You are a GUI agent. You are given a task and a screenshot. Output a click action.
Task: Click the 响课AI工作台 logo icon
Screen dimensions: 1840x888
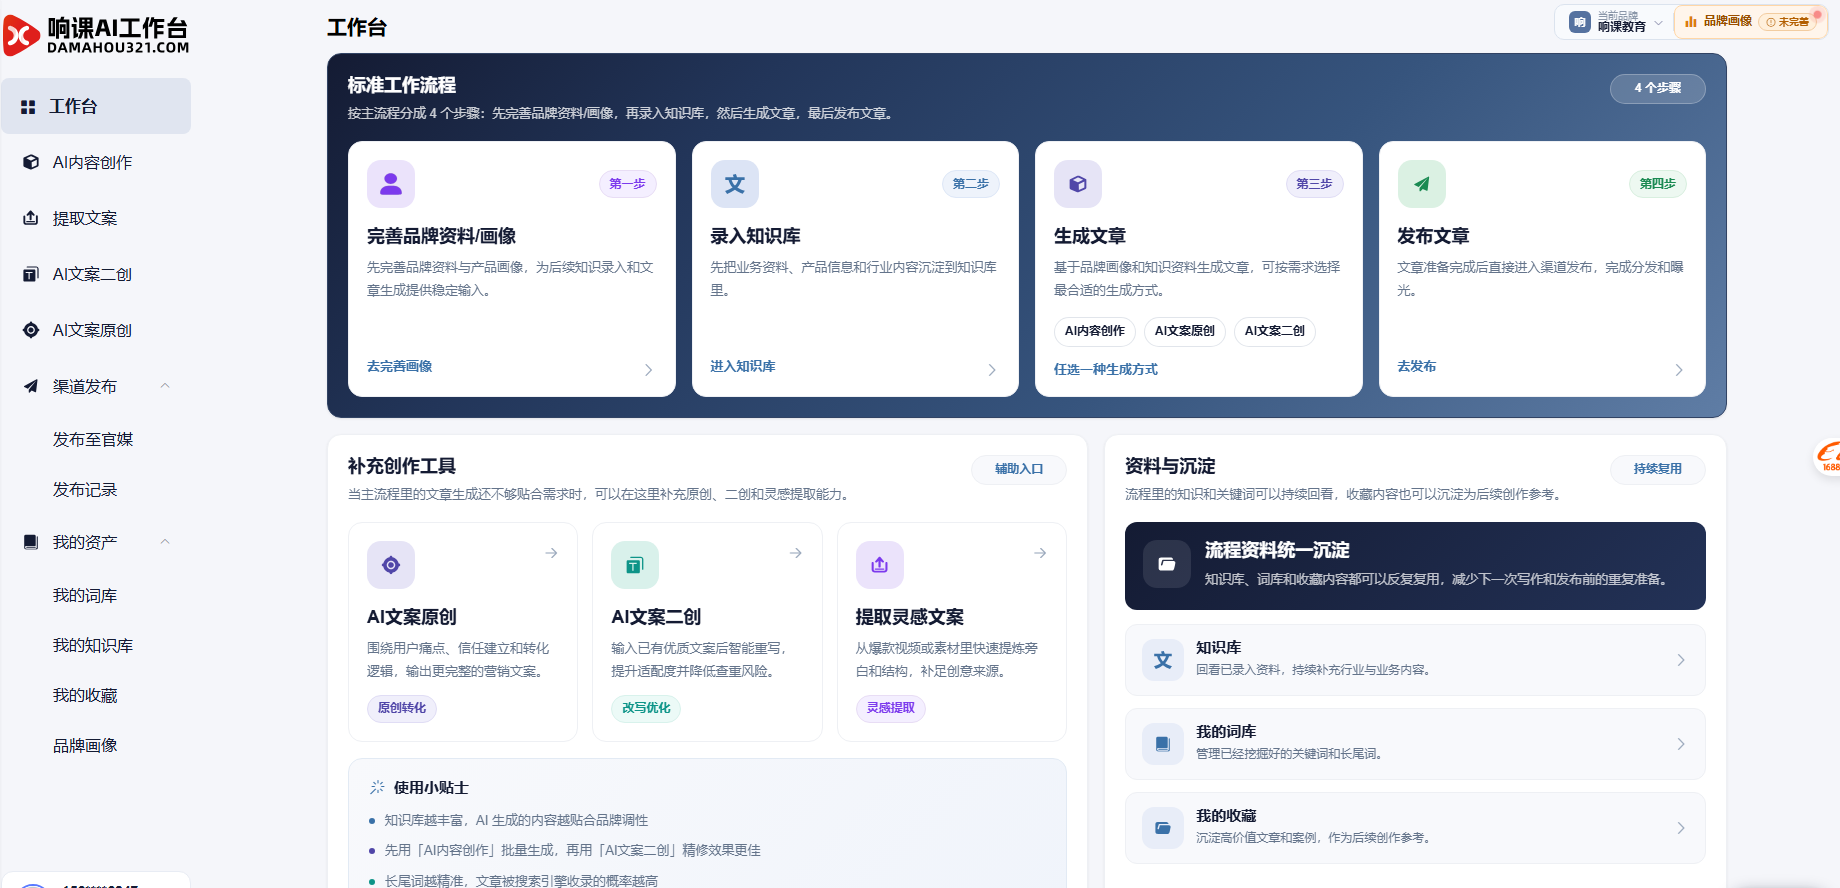22,36
